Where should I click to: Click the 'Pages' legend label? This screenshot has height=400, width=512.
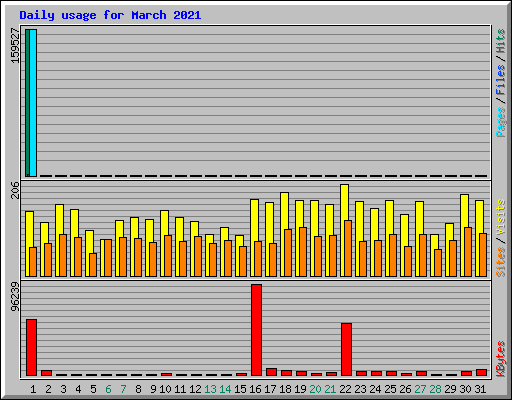(x=501, y=122)
